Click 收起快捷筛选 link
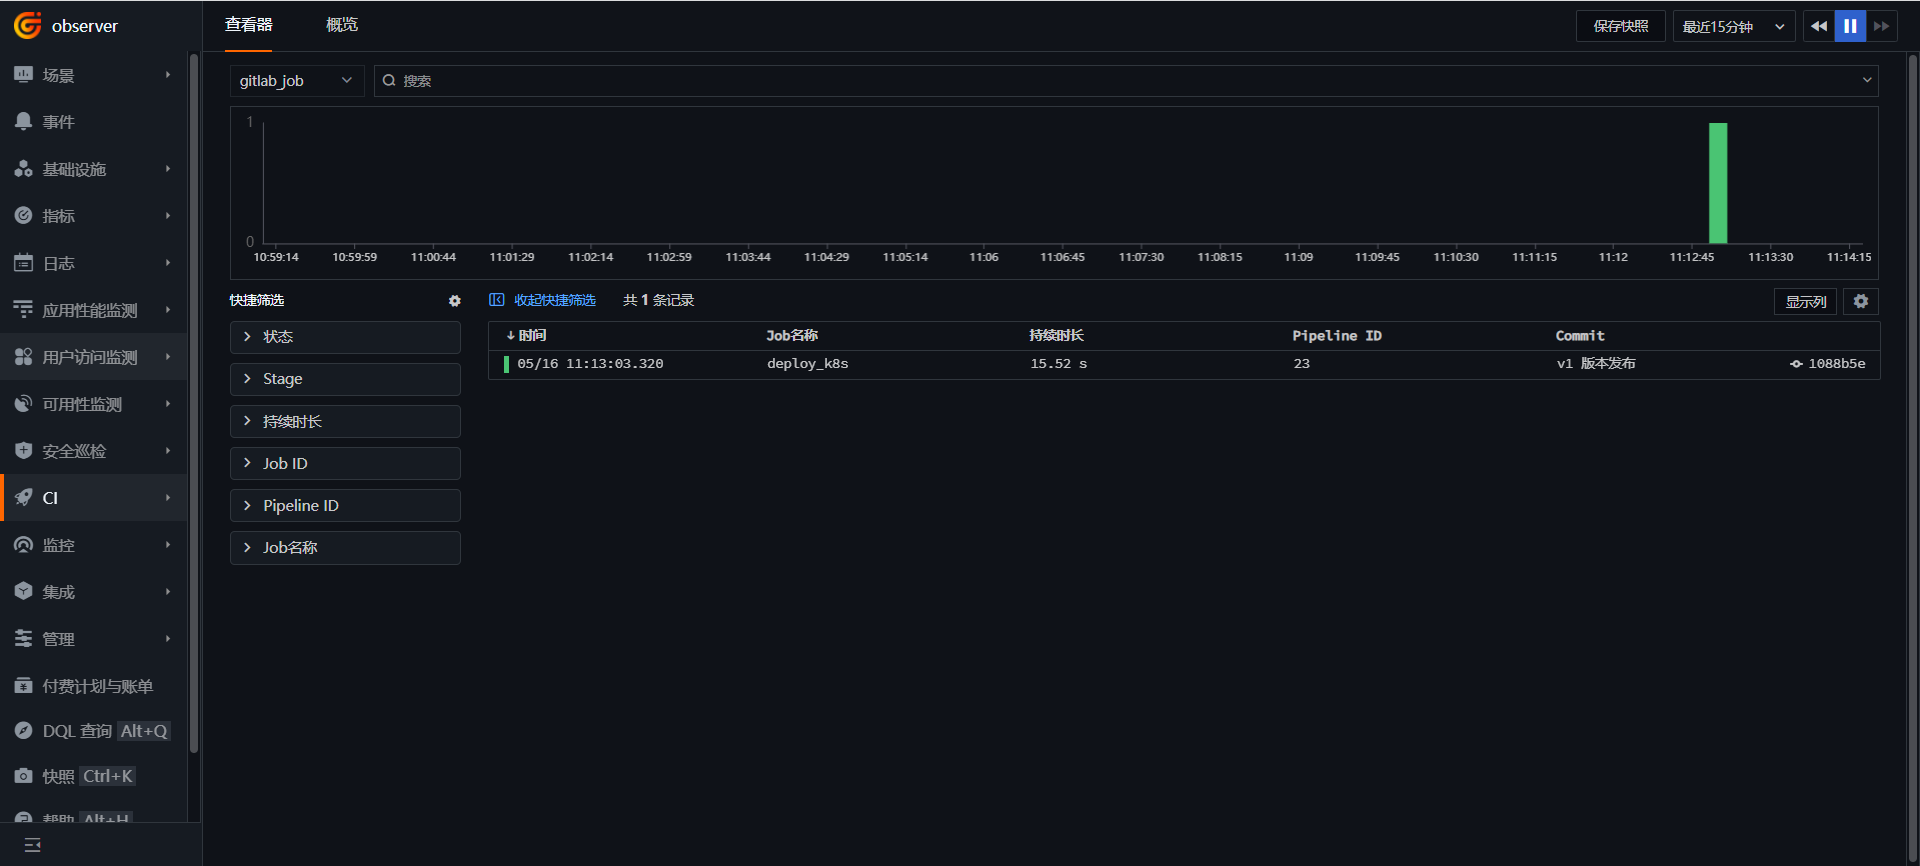Screen dimensions: 1920x866 543,300
